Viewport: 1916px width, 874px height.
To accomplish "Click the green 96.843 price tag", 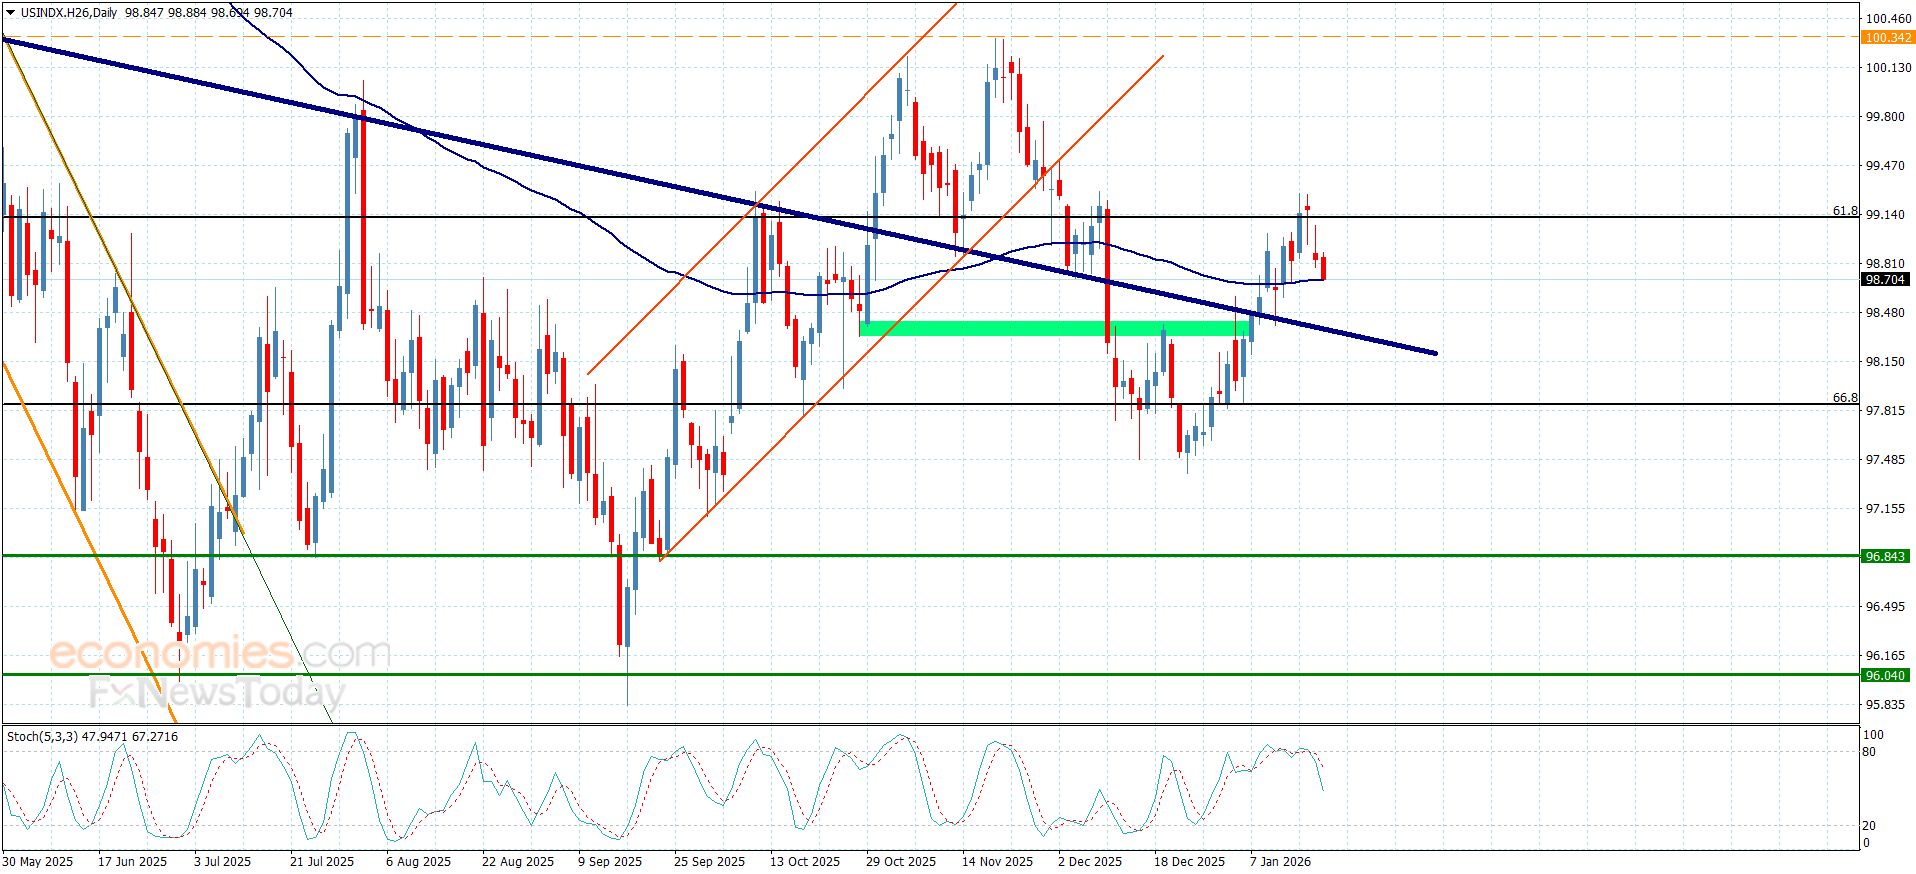I will click(x=1885, y=556).
